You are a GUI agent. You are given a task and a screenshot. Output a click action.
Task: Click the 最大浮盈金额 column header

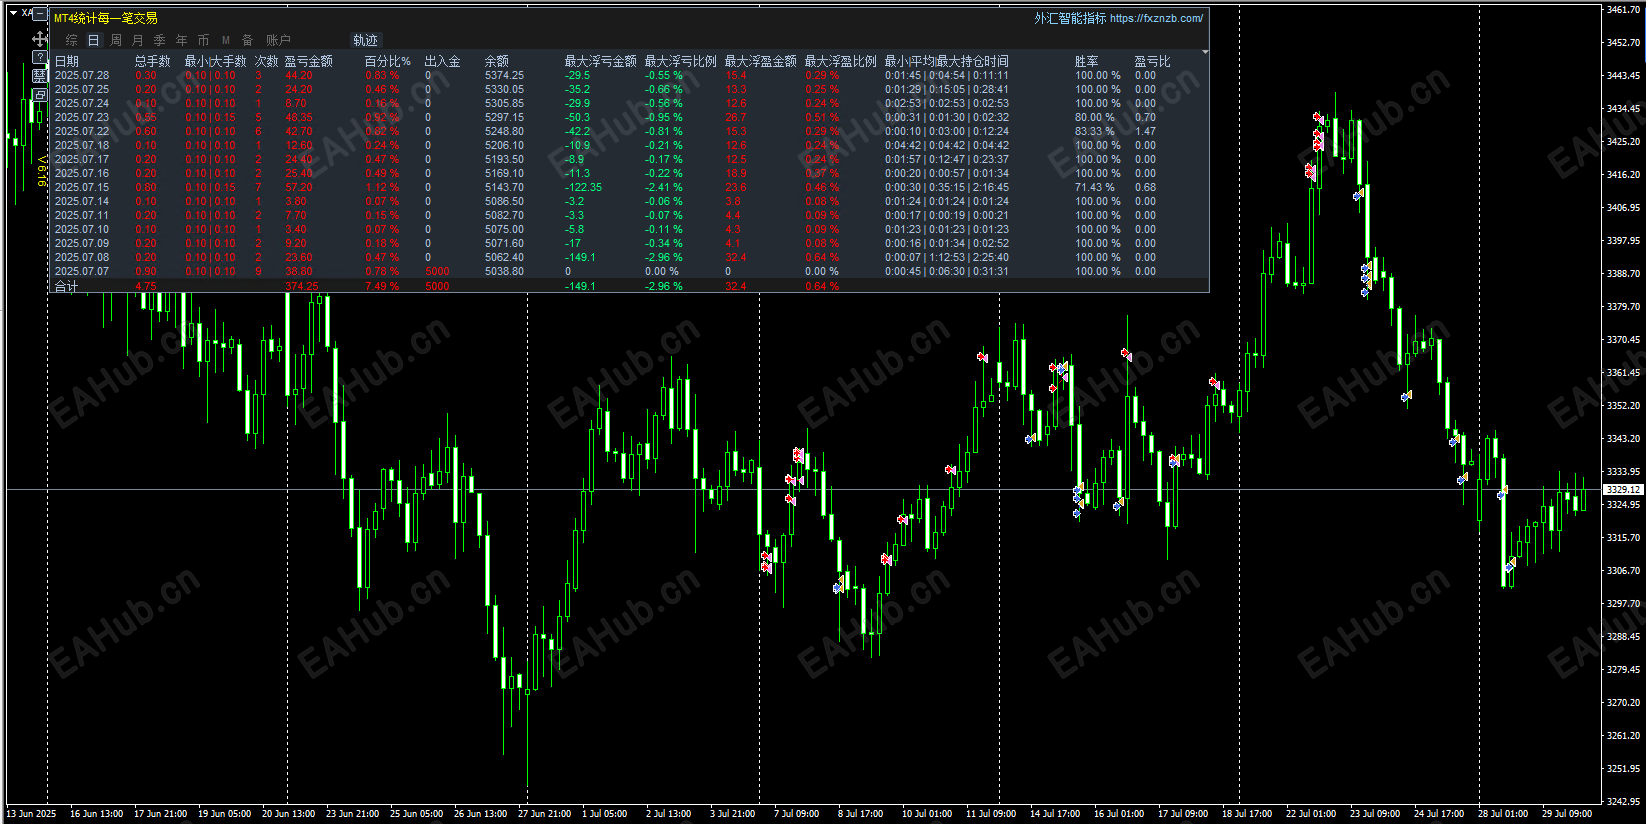pos(761,61)
